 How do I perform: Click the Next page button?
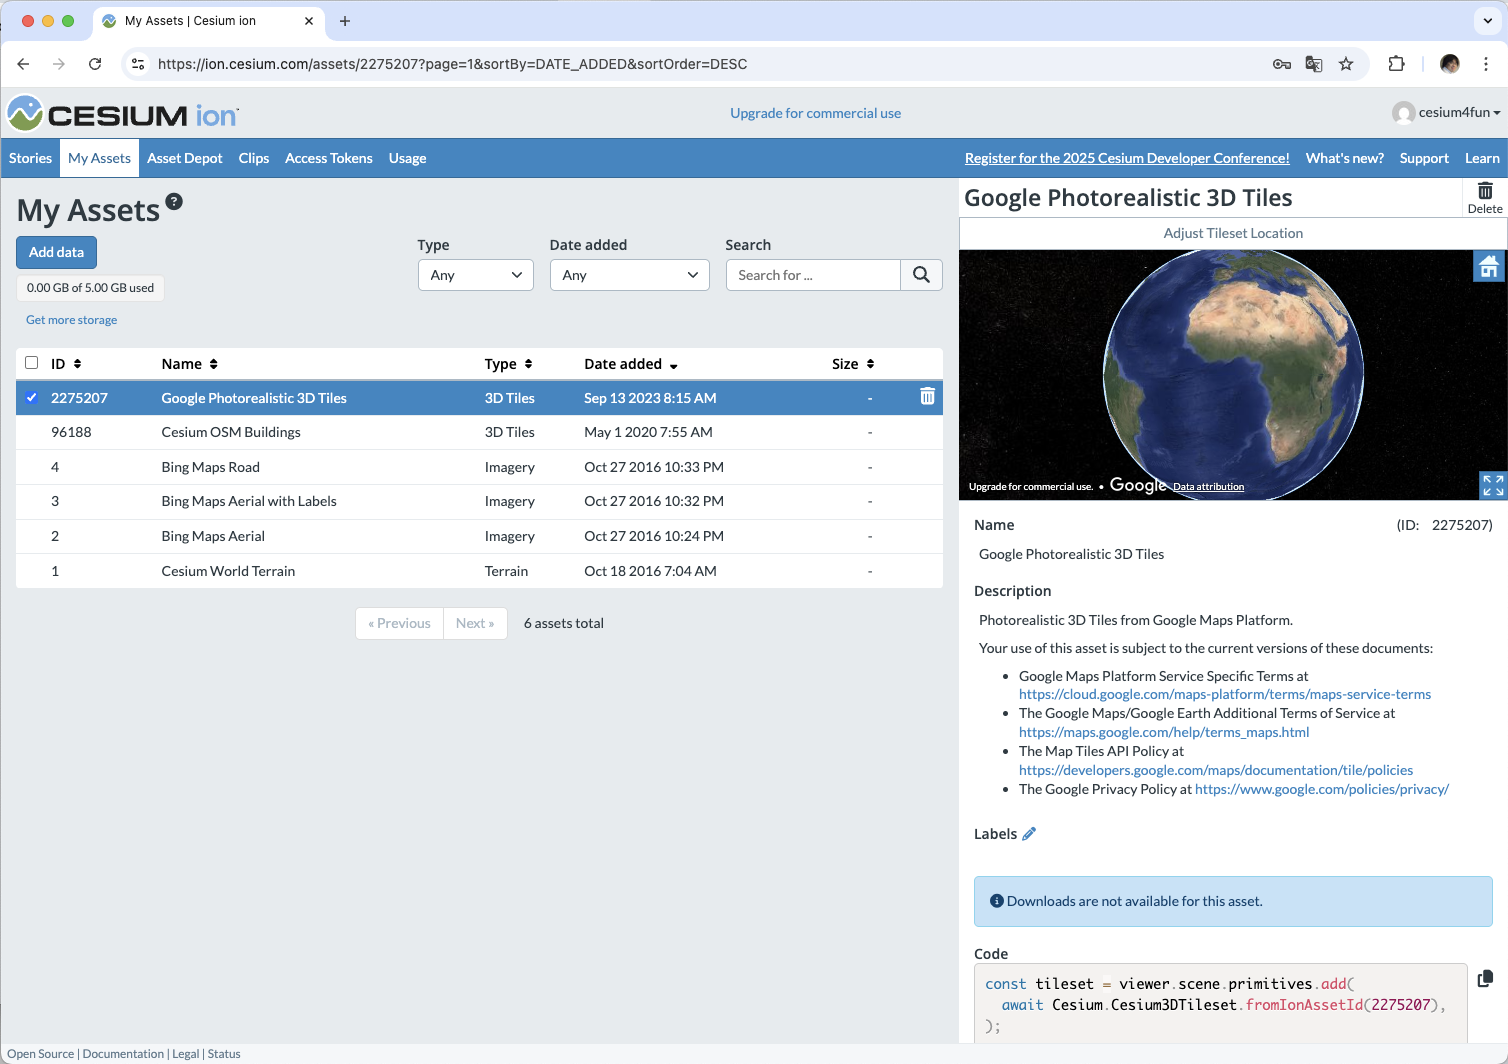[475, 623]
